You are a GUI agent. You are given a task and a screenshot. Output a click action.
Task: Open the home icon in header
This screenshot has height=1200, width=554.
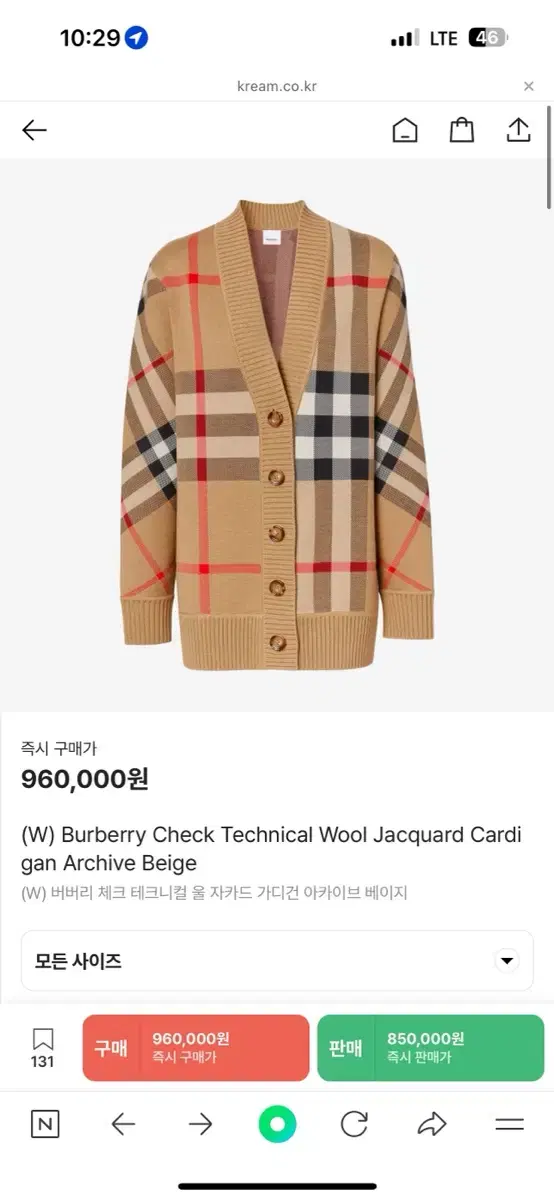coord(405,130)
